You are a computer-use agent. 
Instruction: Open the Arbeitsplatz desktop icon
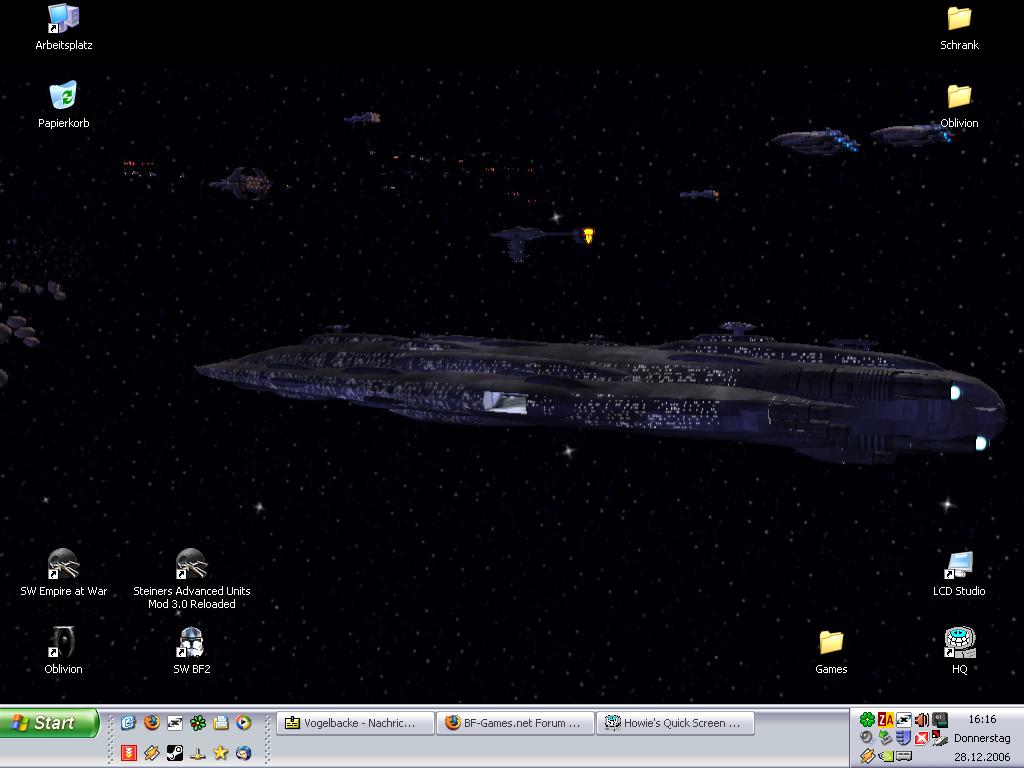pos(63,27)
